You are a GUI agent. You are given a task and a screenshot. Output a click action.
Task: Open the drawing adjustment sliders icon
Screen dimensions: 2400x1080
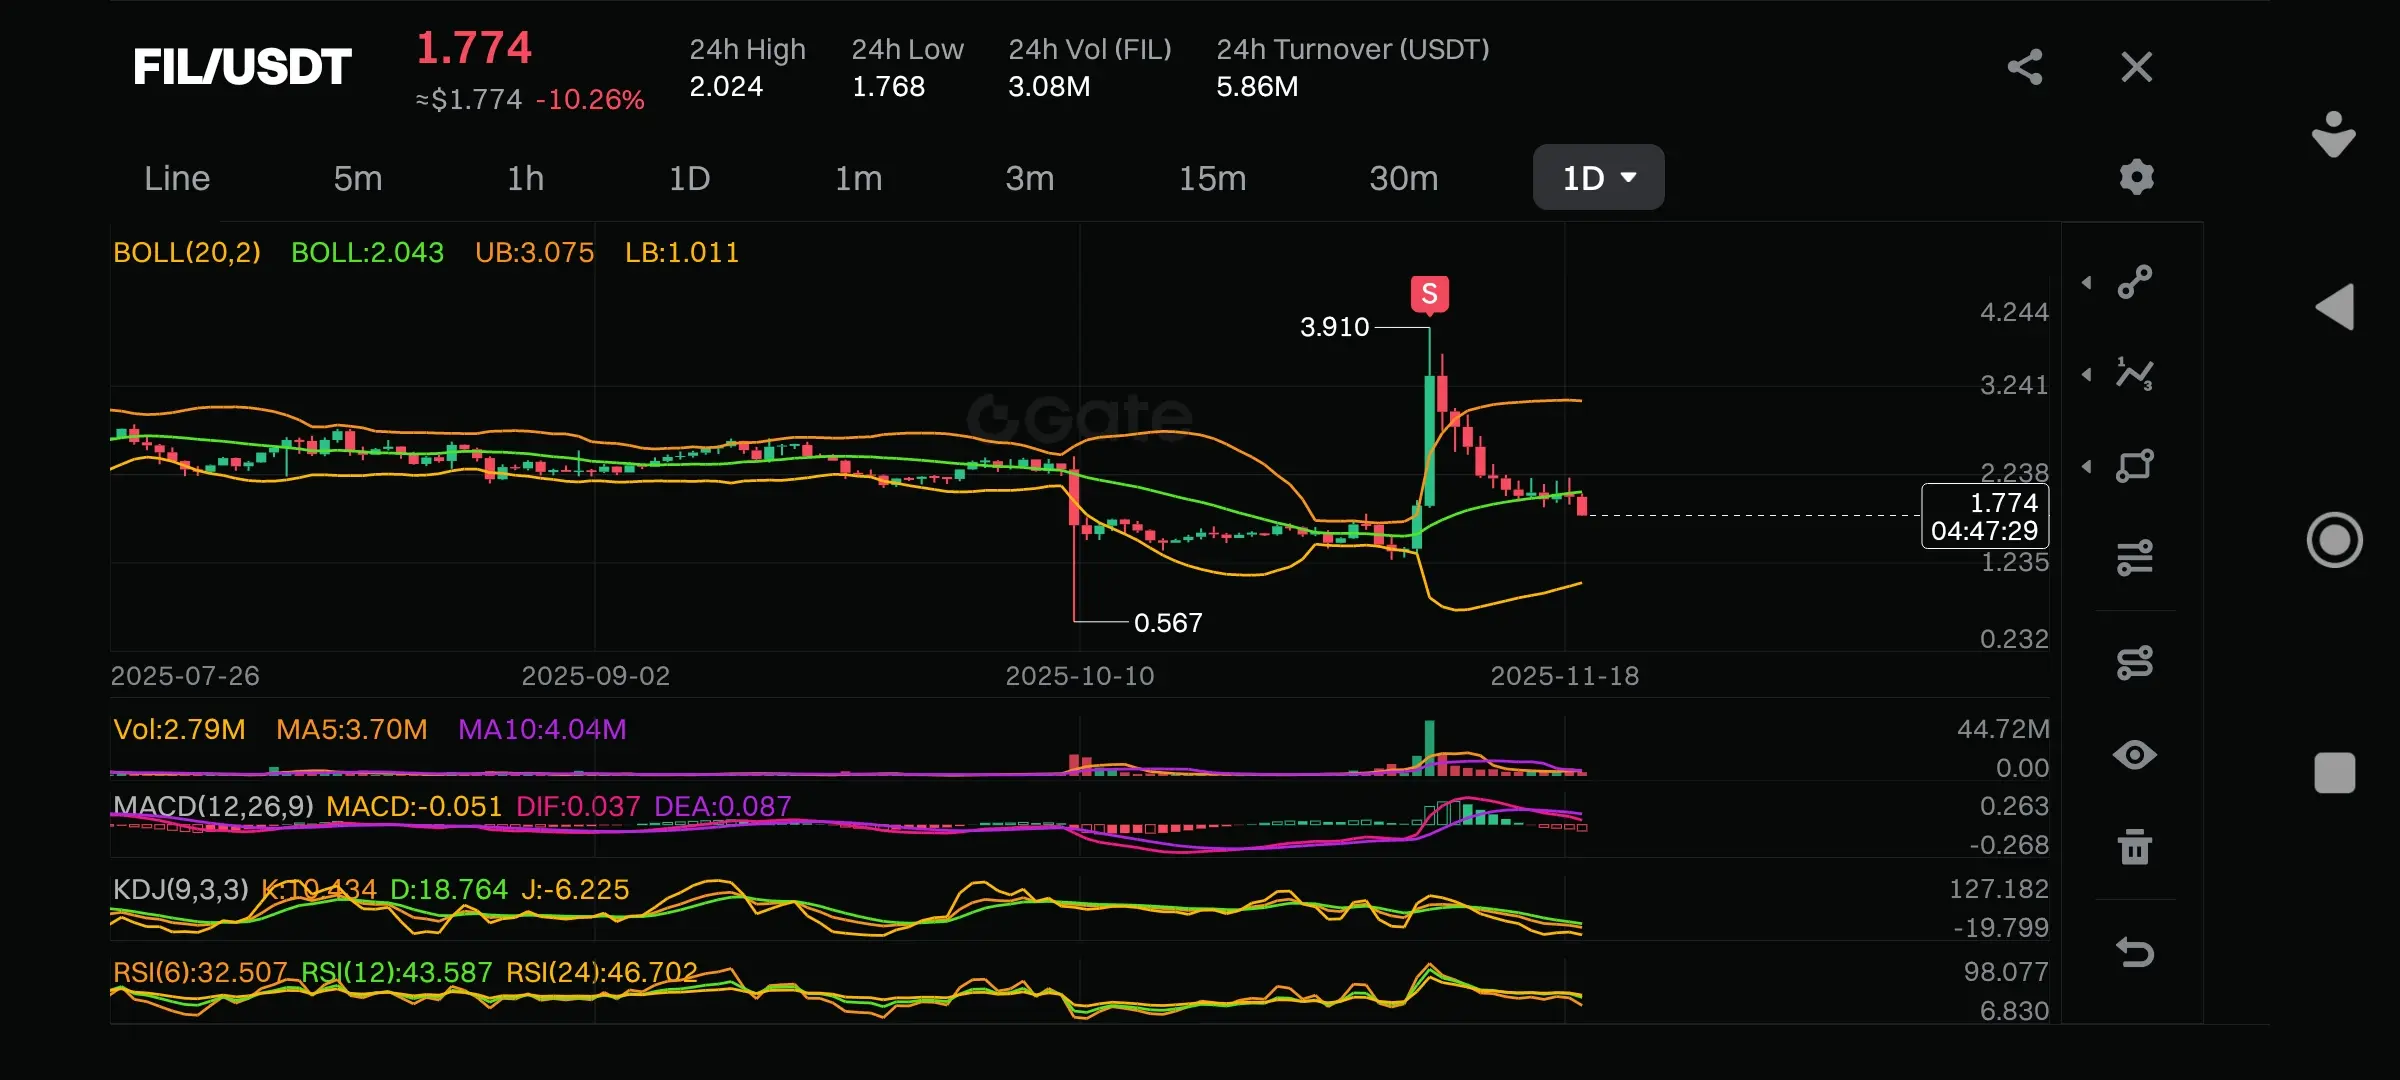[x=2135, y=558]
